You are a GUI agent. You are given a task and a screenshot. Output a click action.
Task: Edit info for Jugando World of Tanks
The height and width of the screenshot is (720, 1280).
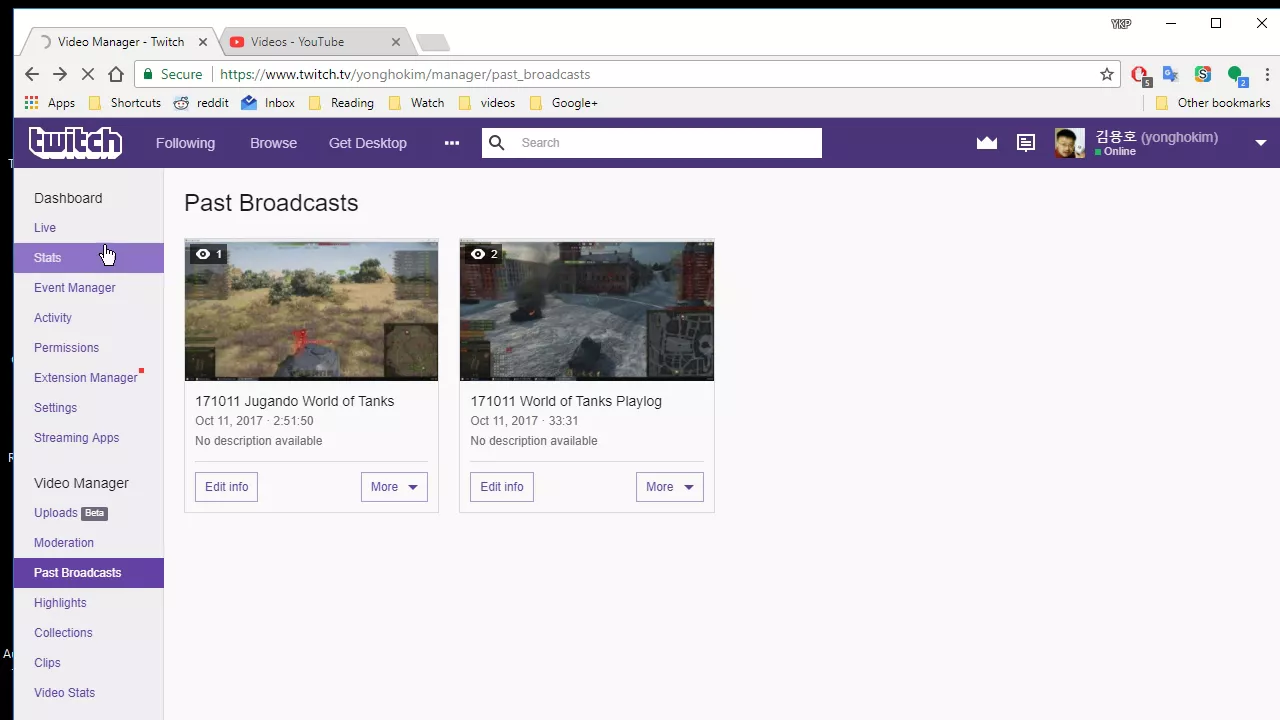226,487
